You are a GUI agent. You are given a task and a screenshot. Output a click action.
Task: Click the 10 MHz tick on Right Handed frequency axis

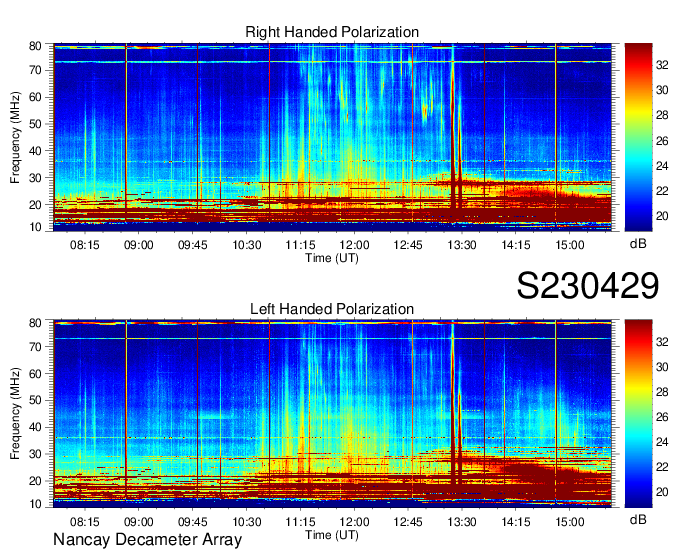35,227
